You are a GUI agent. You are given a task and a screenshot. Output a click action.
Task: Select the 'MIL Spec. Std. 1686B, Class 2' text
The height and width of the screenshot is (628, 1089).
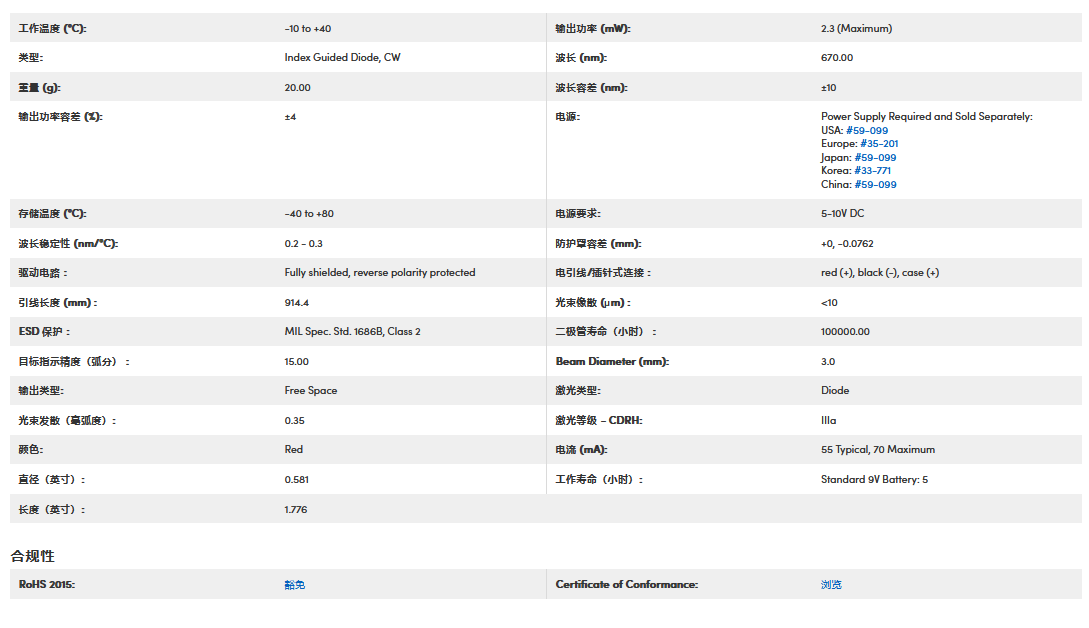(x=352, y=332)
